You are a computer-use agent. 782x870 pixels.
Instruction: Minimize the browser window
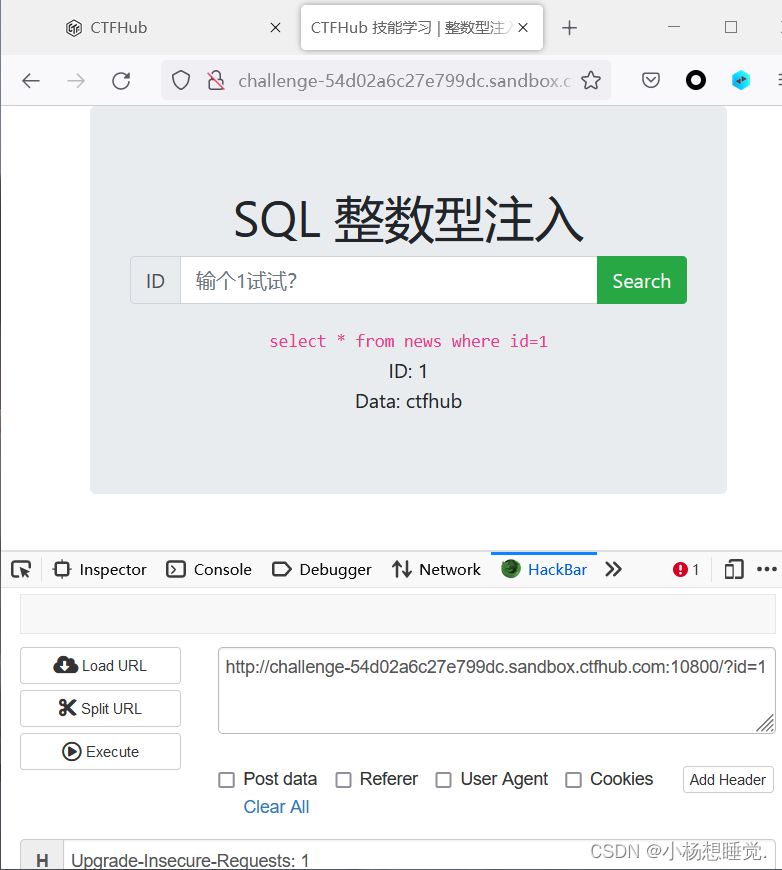(x=674, y=27)
